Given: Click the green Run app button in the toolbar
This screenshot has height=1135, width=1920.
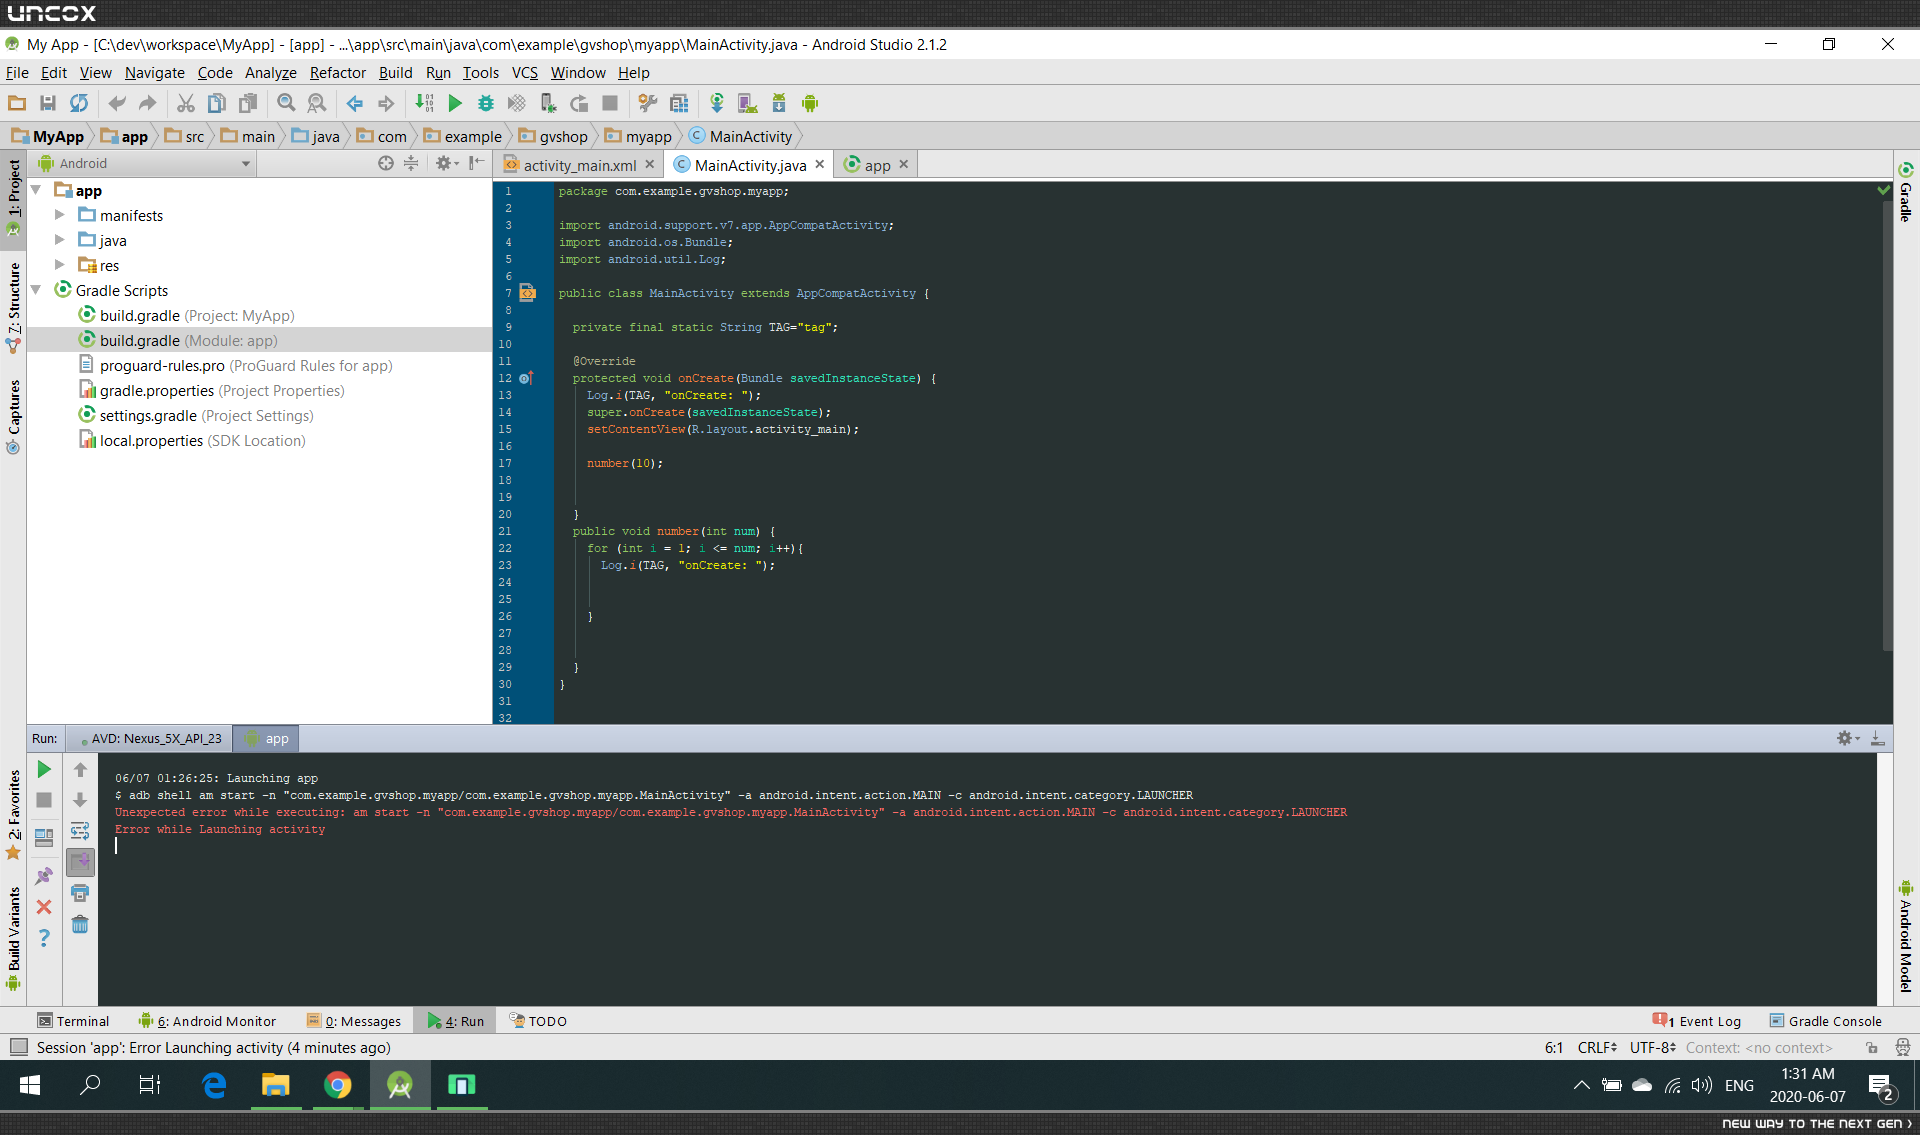Looking at the screenshot, I should coord(455,103).
